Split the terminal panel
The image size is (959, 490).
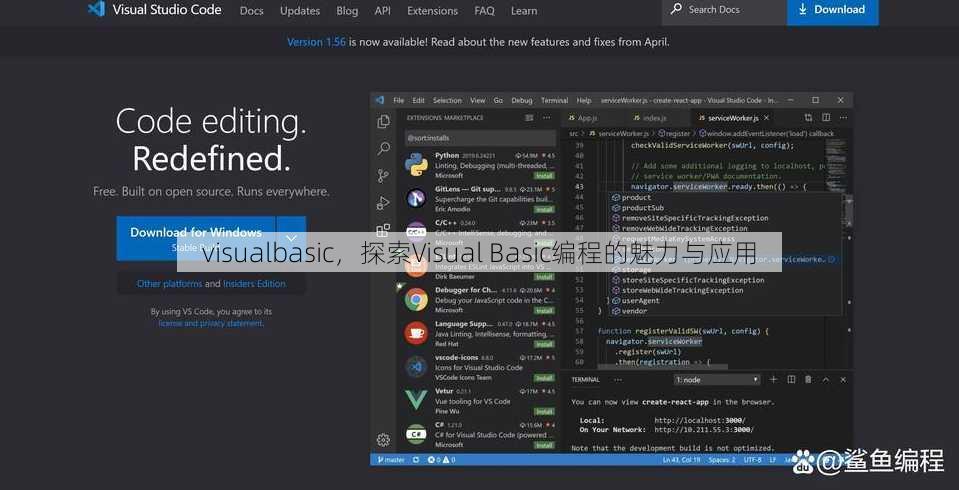pos(791,380)
